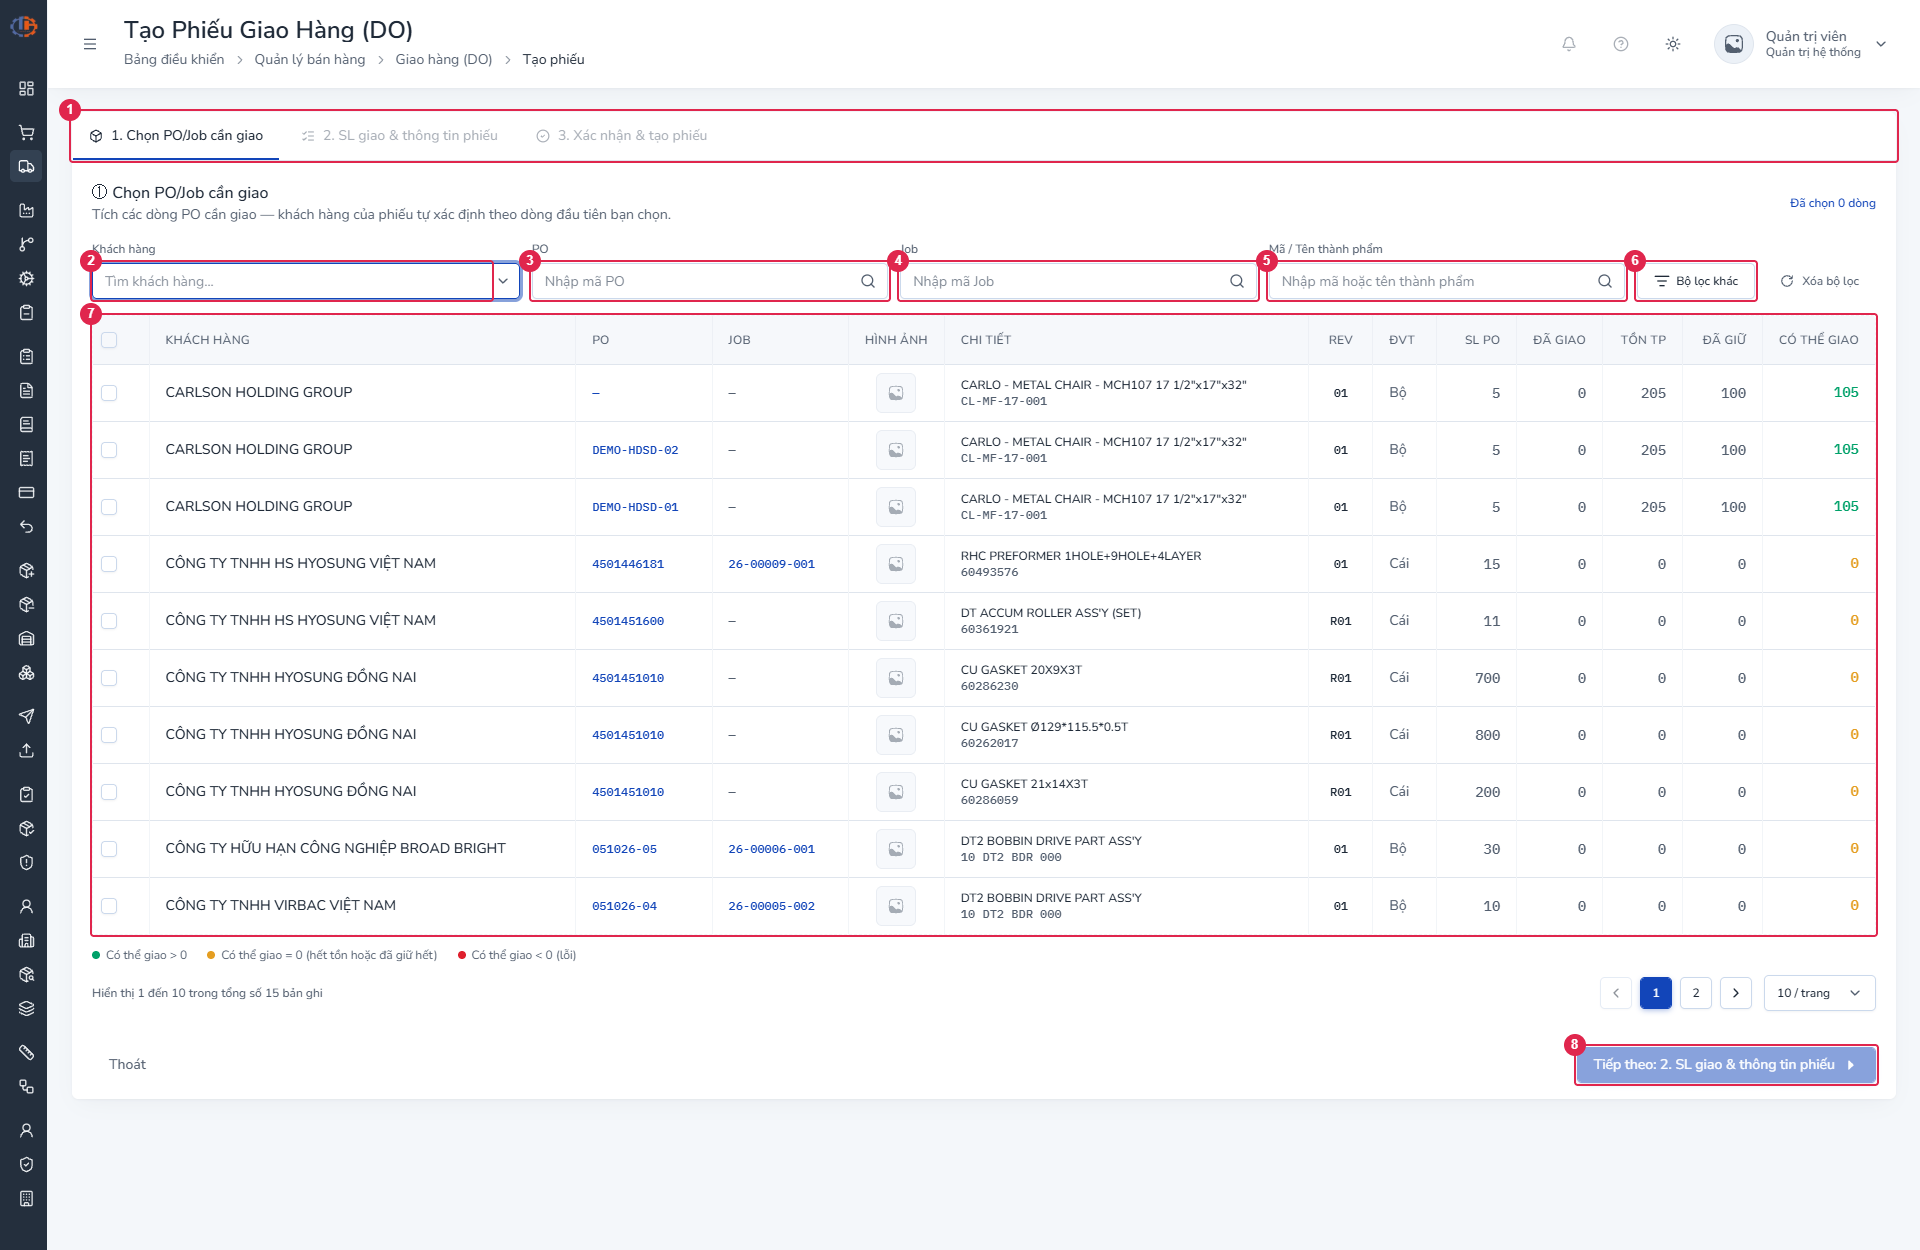The width and height of the screenshot is (1920, 1250).
Task: Check the BROAD BRIGHT company row
Action: (x=109, y=849)
